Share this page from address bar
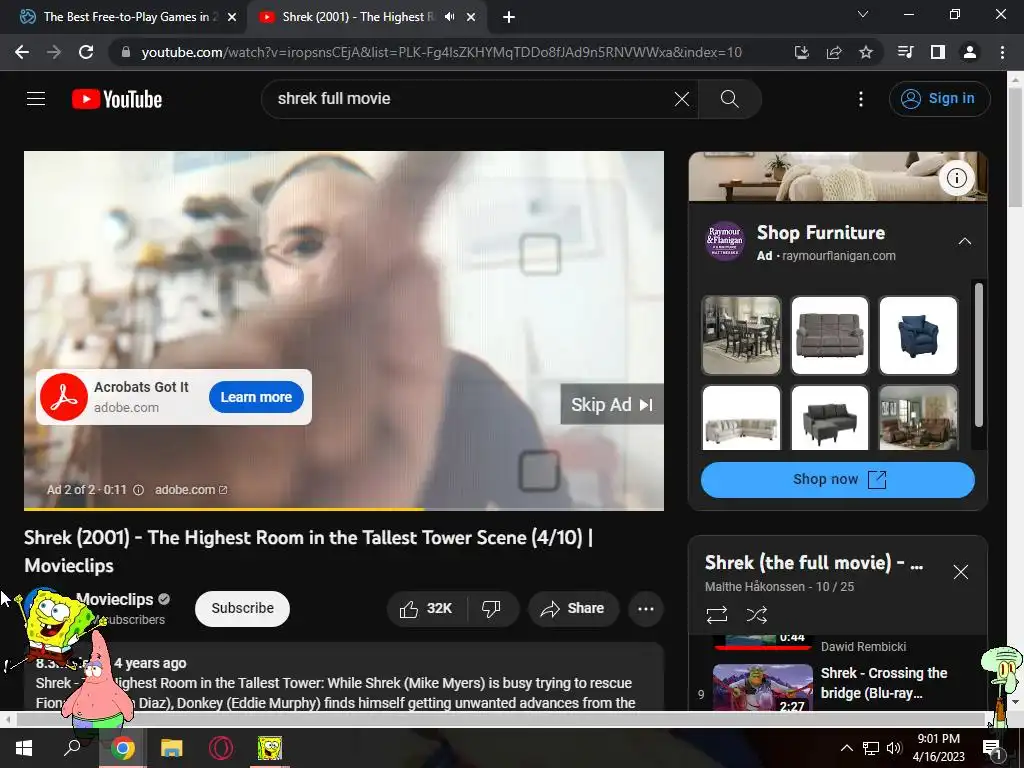This screenshot has height=768, width=1024. (x=834, y=52)
